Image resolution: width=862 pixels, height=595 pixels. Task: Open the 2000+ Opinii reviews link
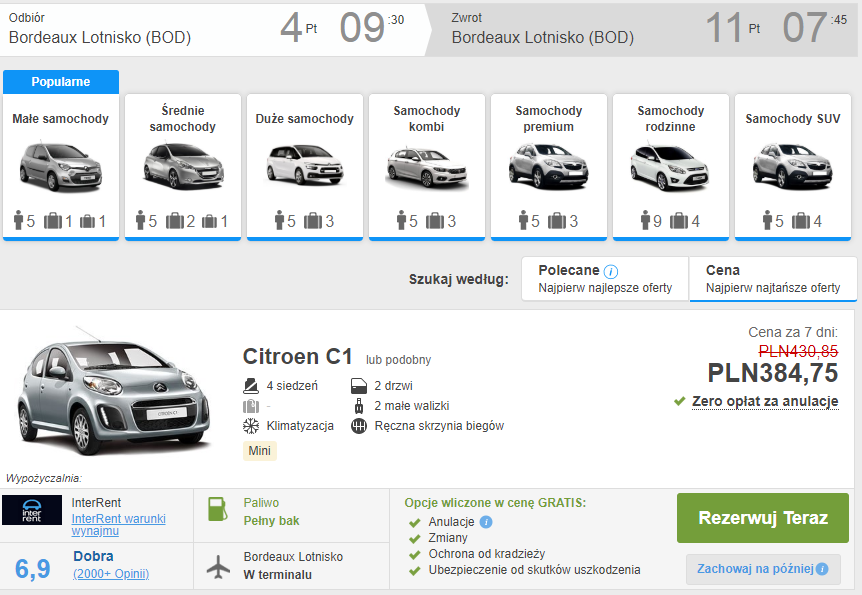click(111, 574)
